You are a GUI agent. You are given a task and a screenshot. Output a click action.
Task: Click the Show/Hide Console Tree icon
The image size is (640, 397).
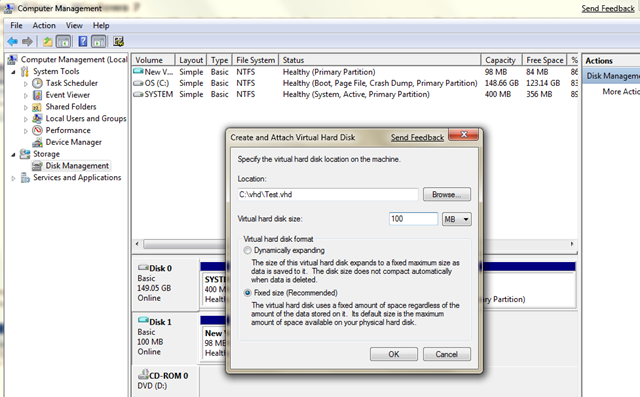coord(63,41)
